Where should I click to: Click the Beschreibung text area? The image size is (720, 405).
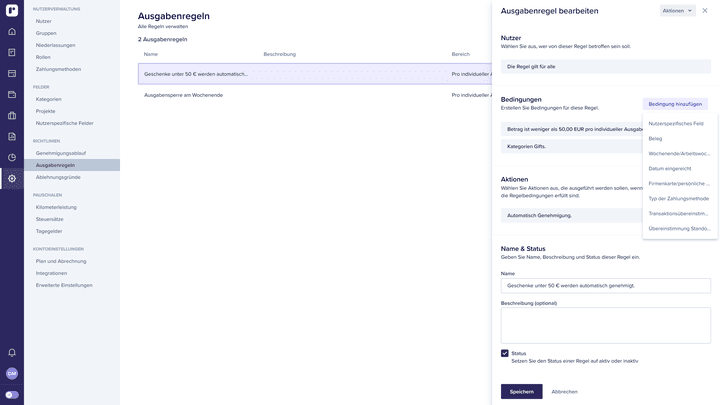tap(606, 326)
